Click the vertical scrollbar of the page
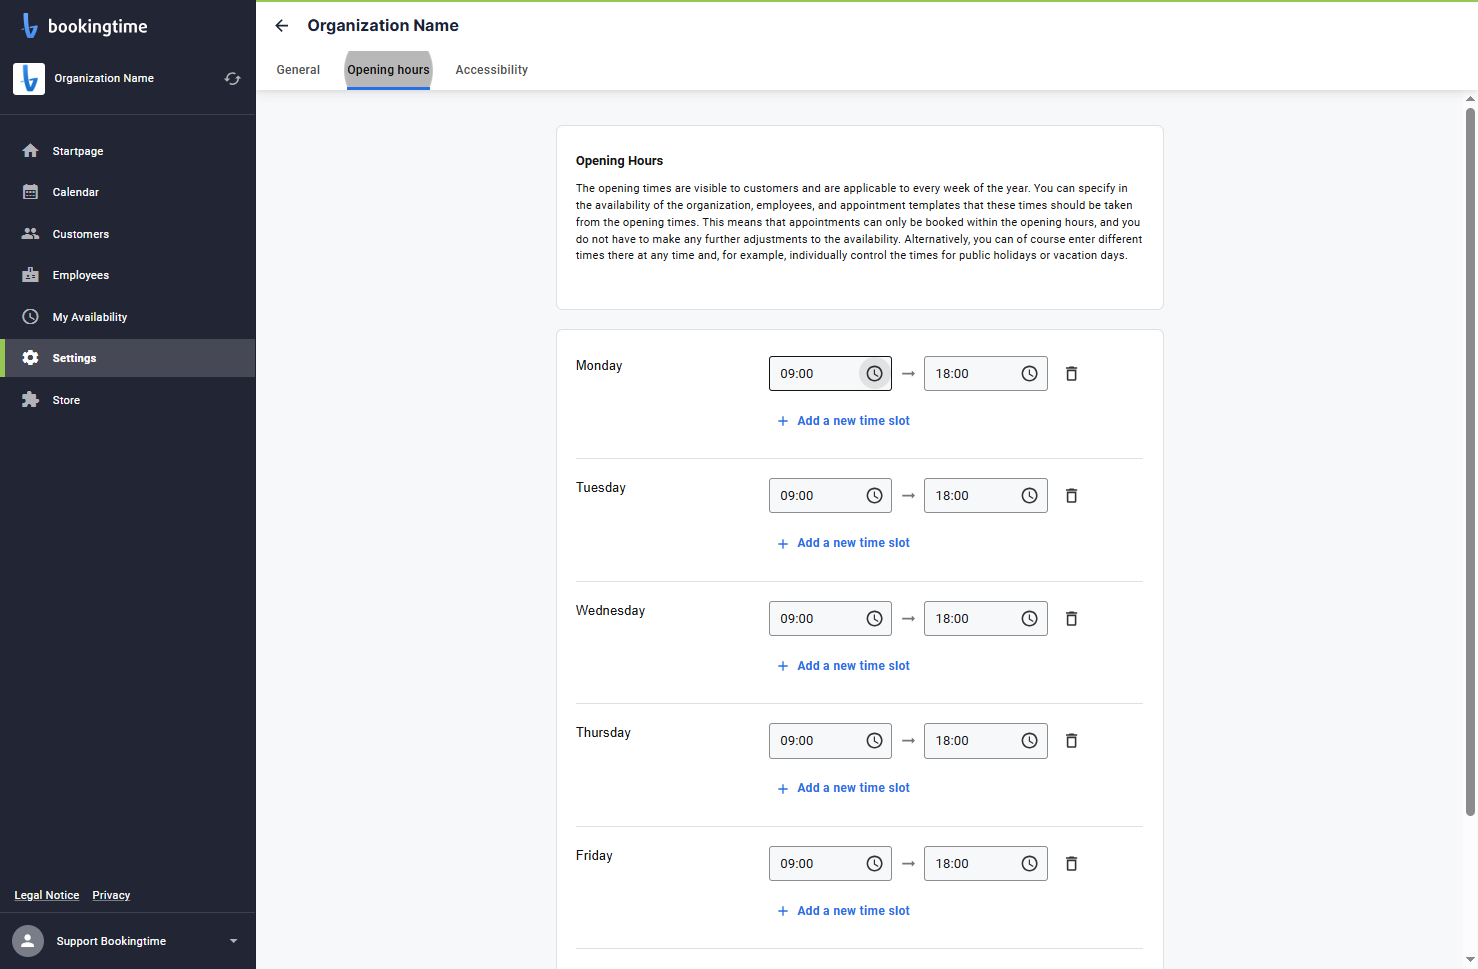The image size is (1478, 969). [1470, 461]
